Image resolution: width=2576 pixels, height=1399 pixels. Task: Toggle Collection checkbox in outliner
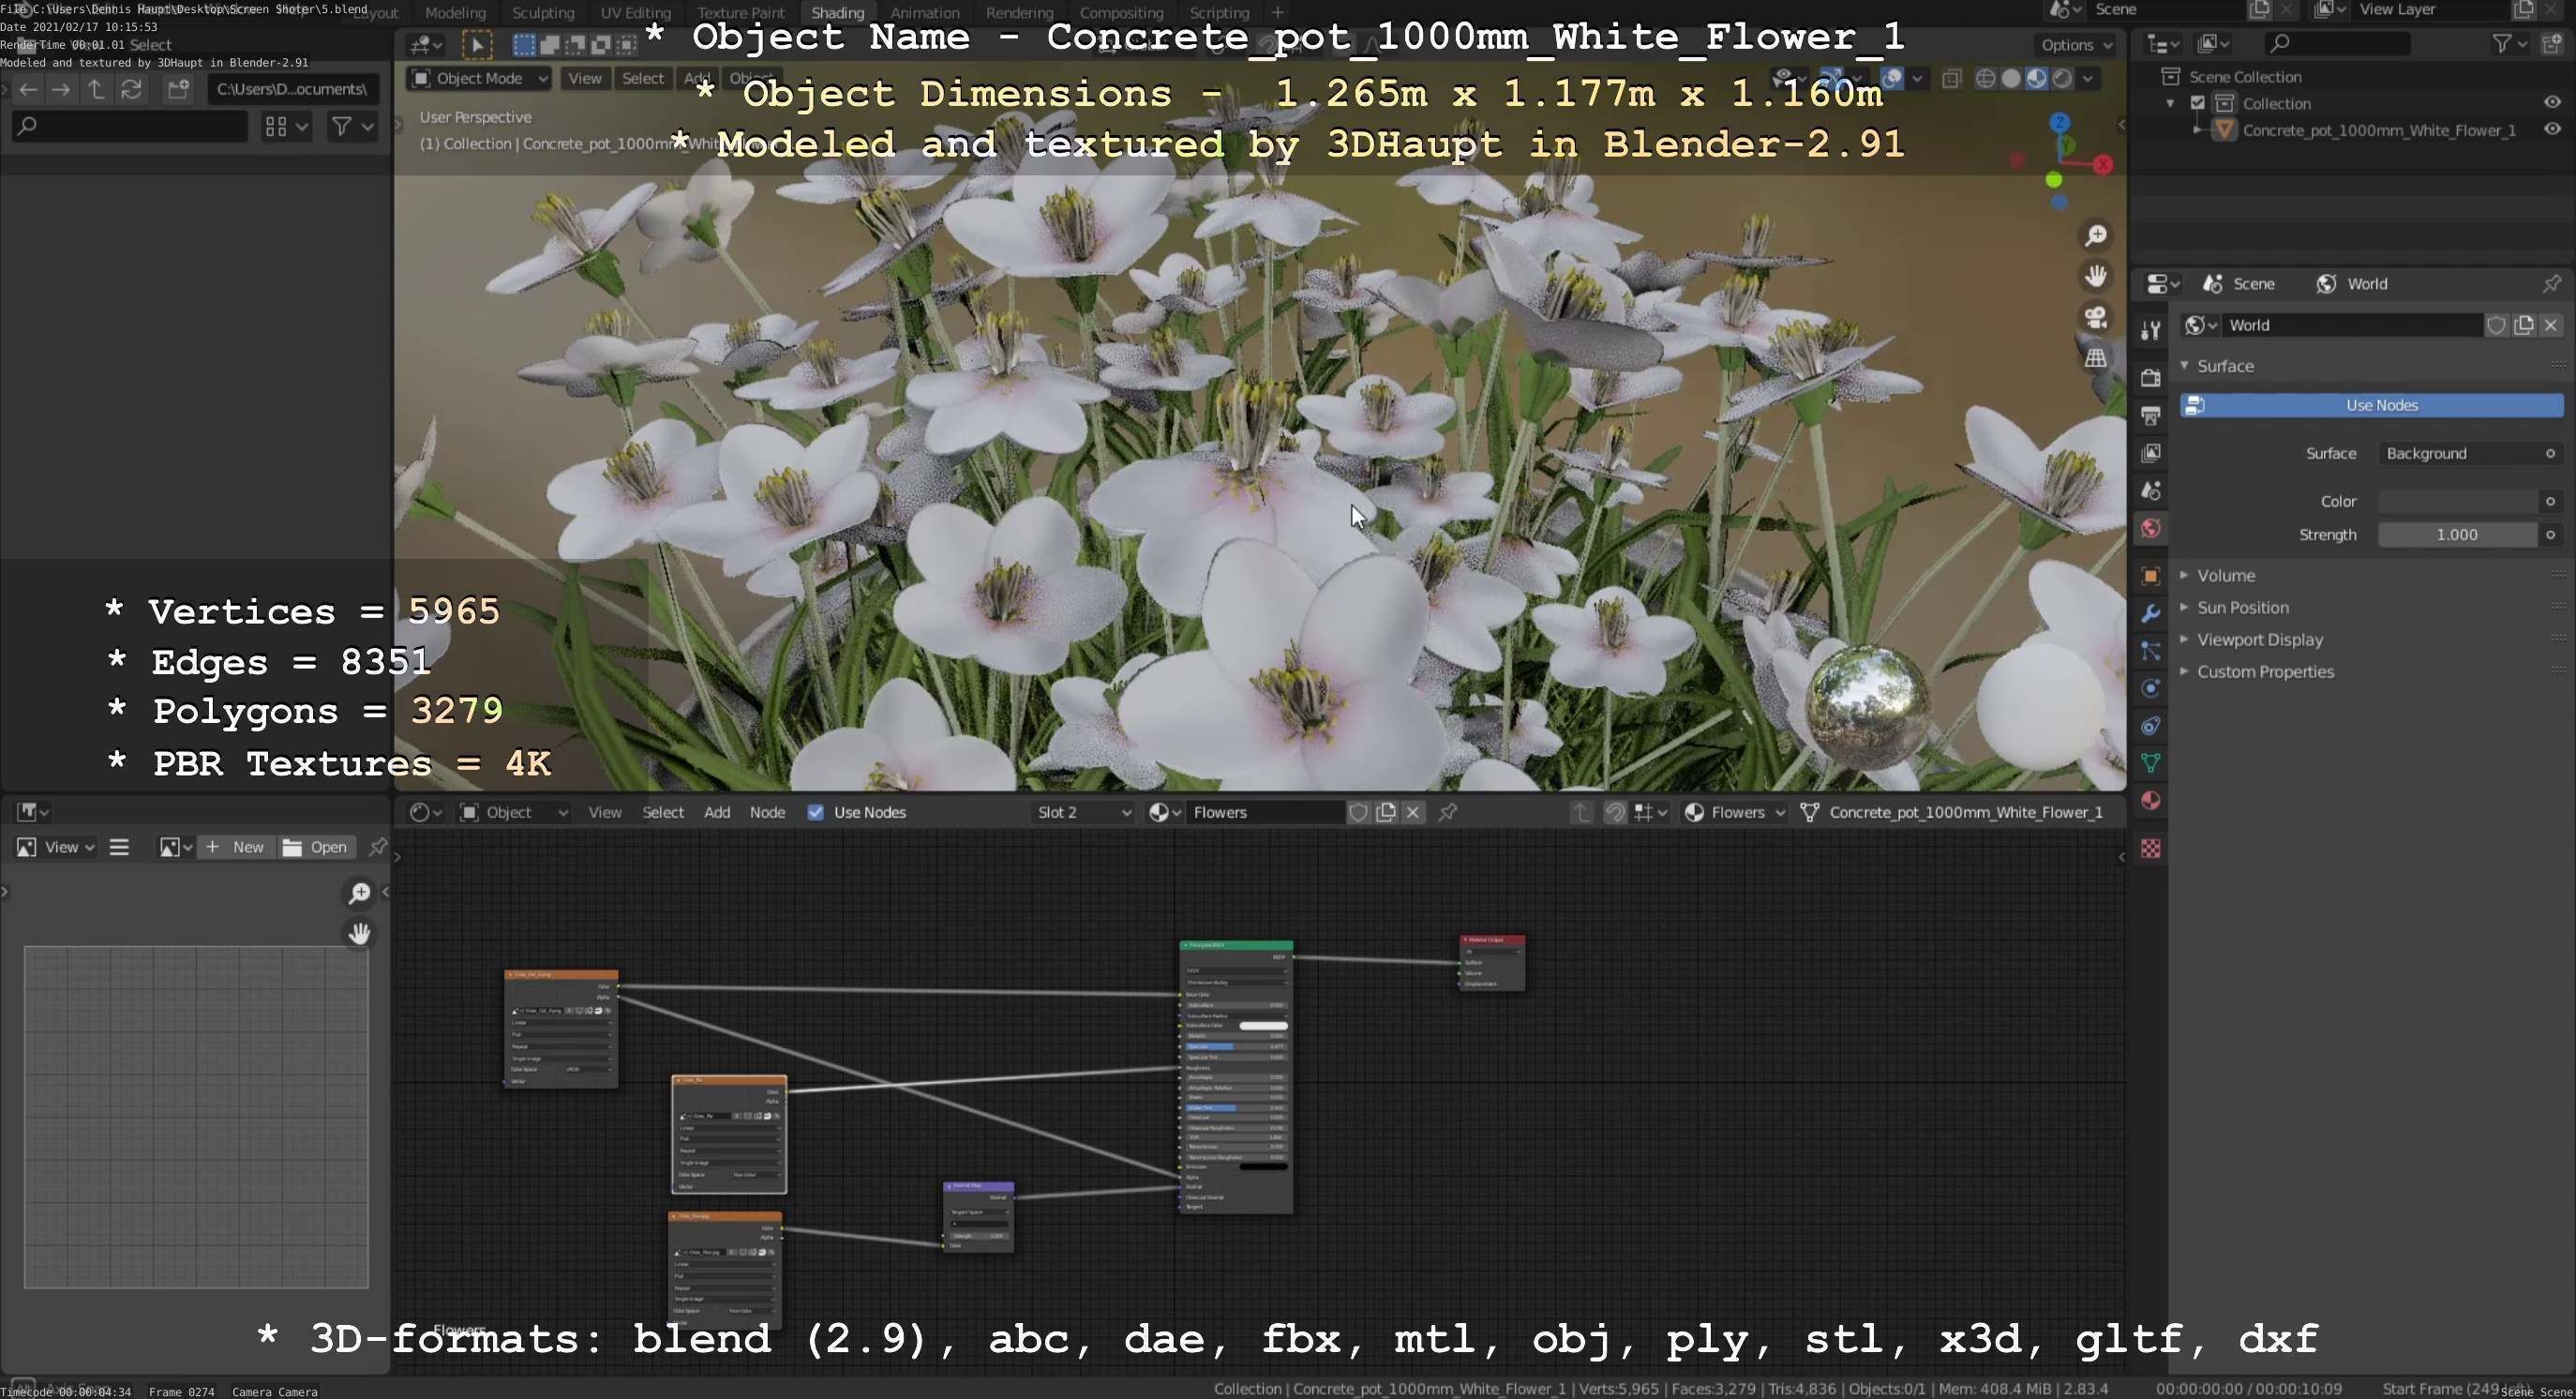click(2197, 103)
